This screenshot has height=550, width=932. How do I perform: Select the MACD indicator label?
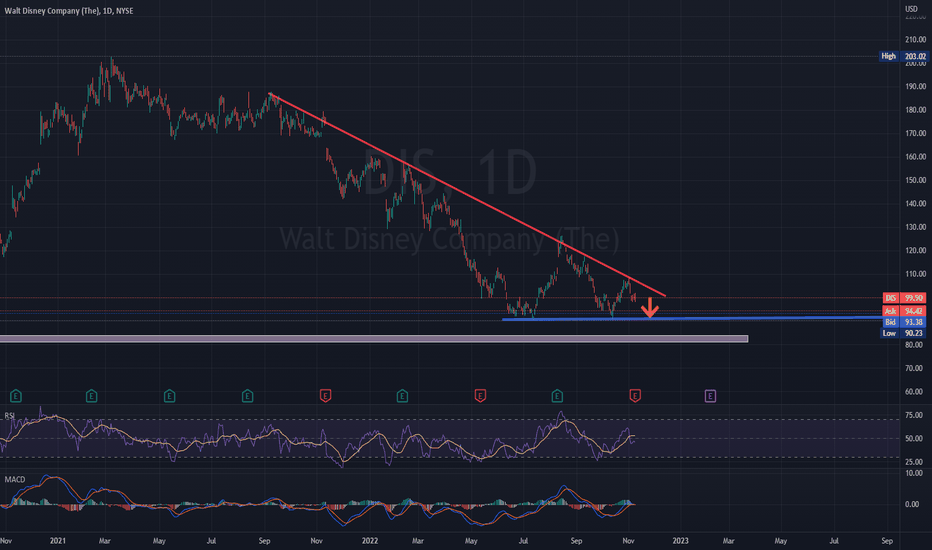pos(15,479)
